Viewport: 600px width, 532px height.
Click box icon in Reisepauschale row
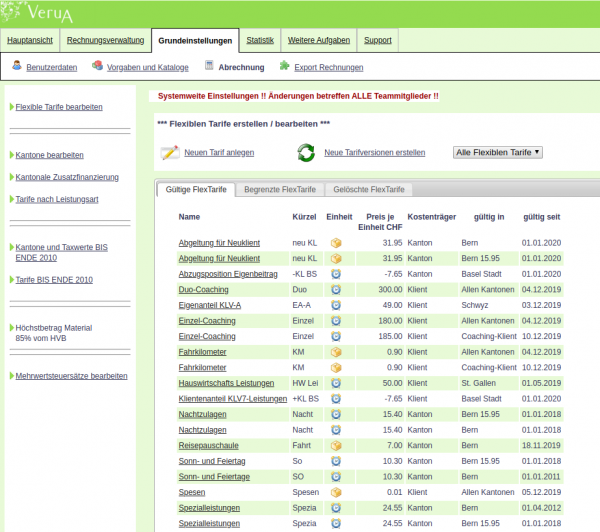click(x=336, y=446)
